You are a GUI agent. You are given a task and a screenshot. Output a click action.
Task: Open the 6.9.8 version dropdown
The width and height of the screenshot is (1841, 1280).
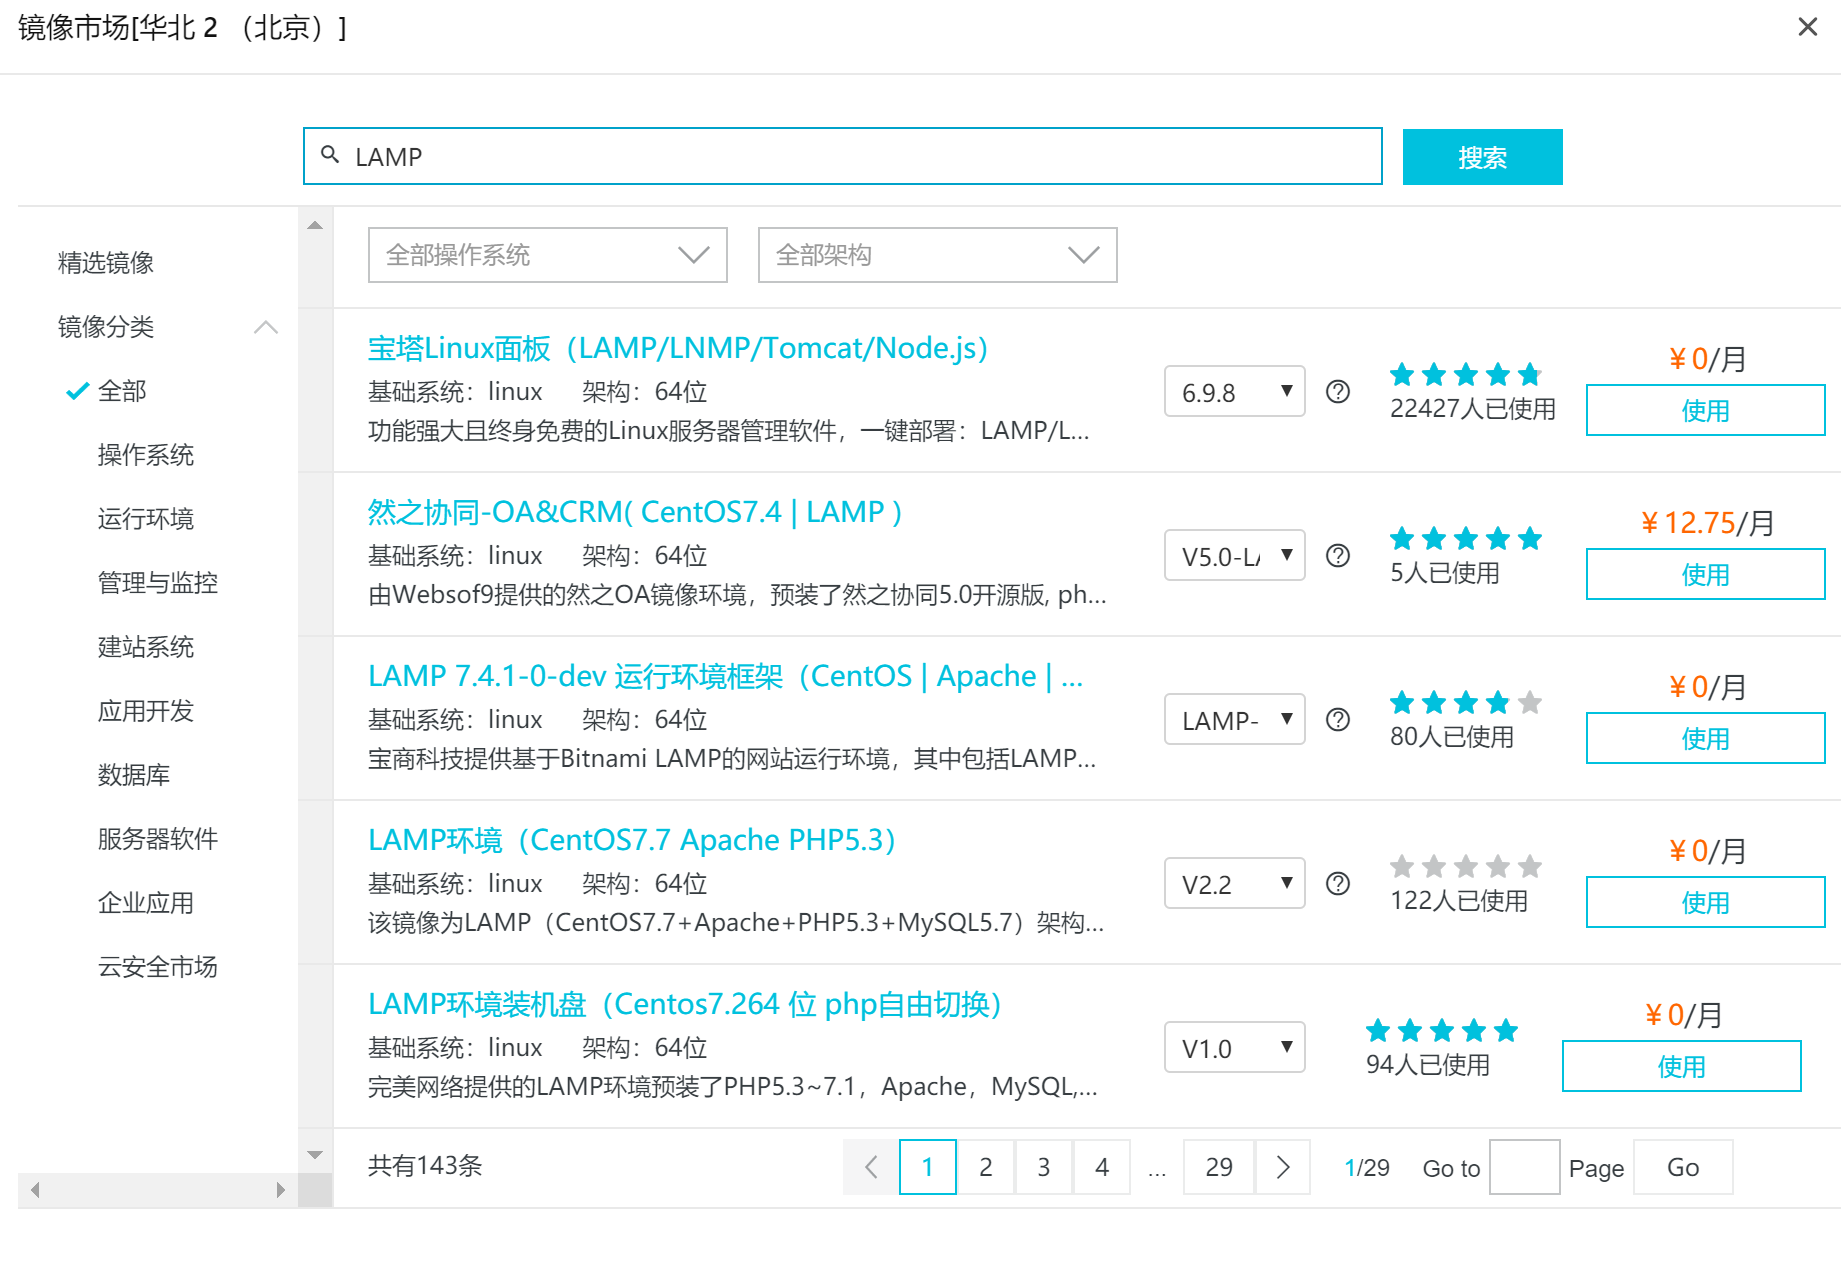pos(1234,391)
